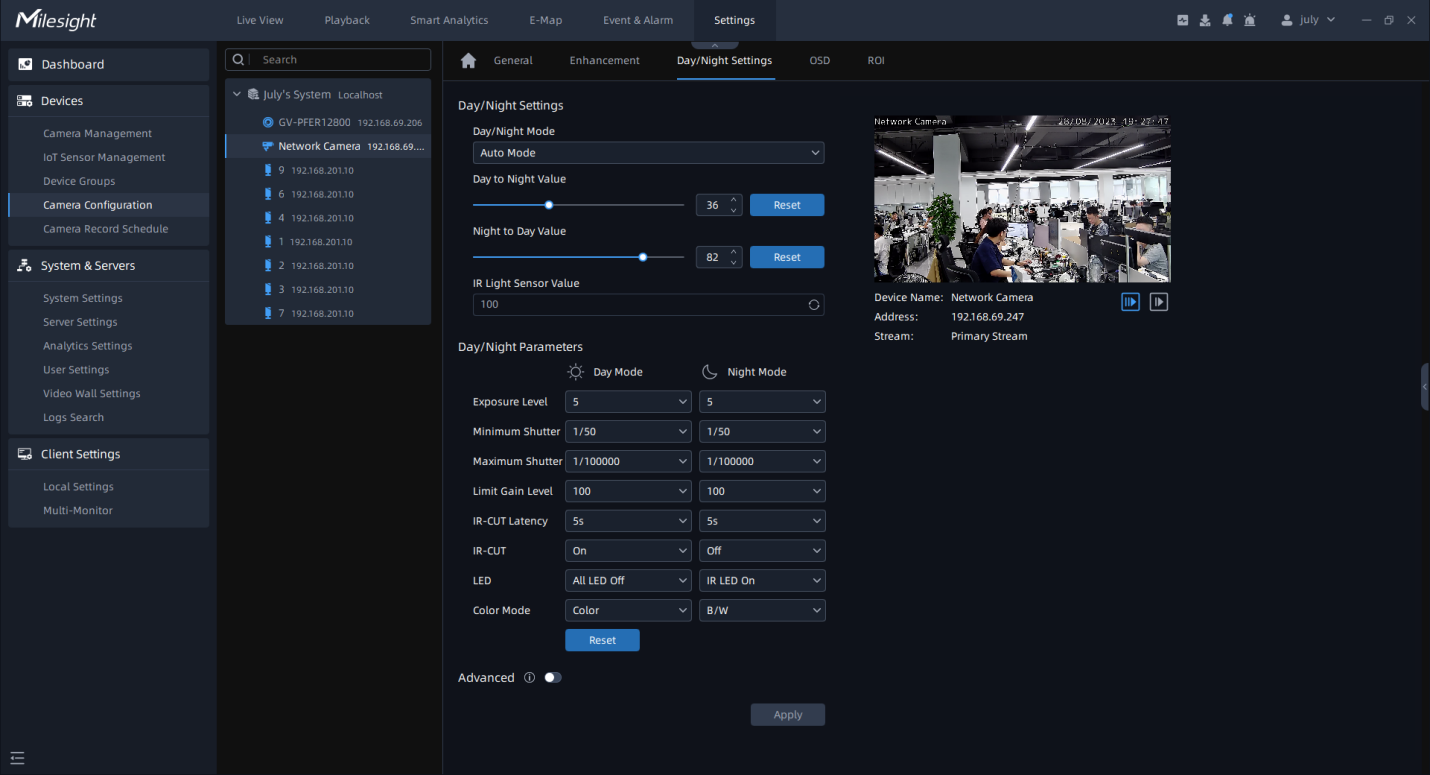Click the Apply button
Image resolution: width=1430 pixels, height=775 pixels.
[x=787, y=715]
